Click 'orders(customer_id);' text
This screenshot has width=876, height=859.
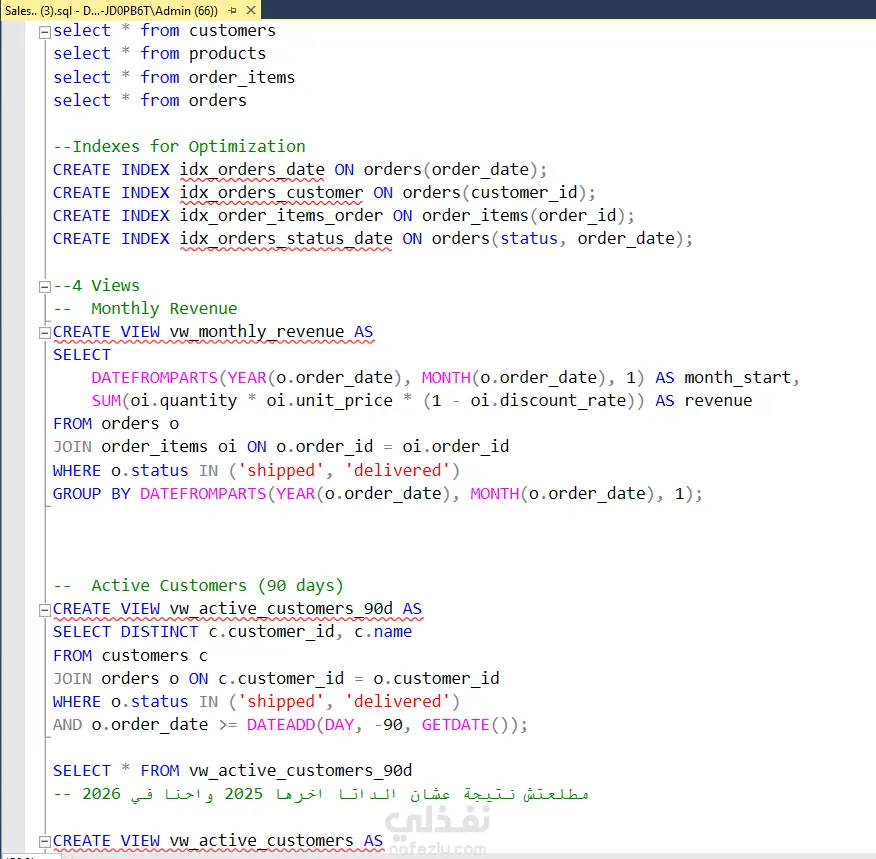pos(499,193)
